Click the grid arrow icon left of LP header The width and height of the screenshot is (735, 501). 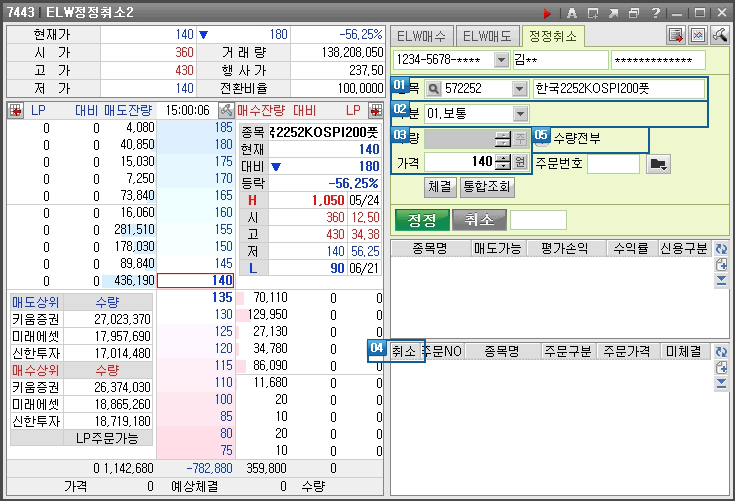(15, 111)
